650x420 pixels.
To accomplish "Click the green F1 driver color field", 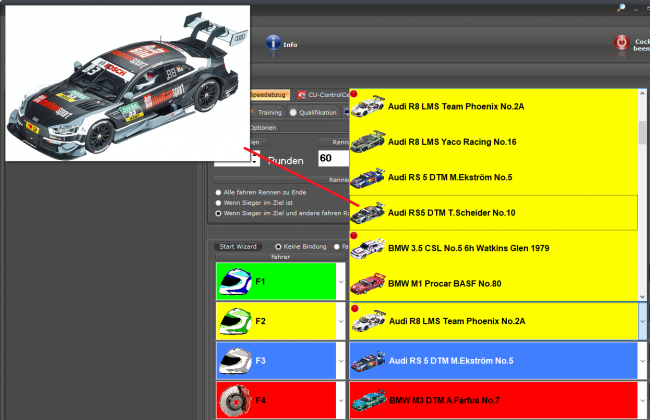I will click(276, 282).
